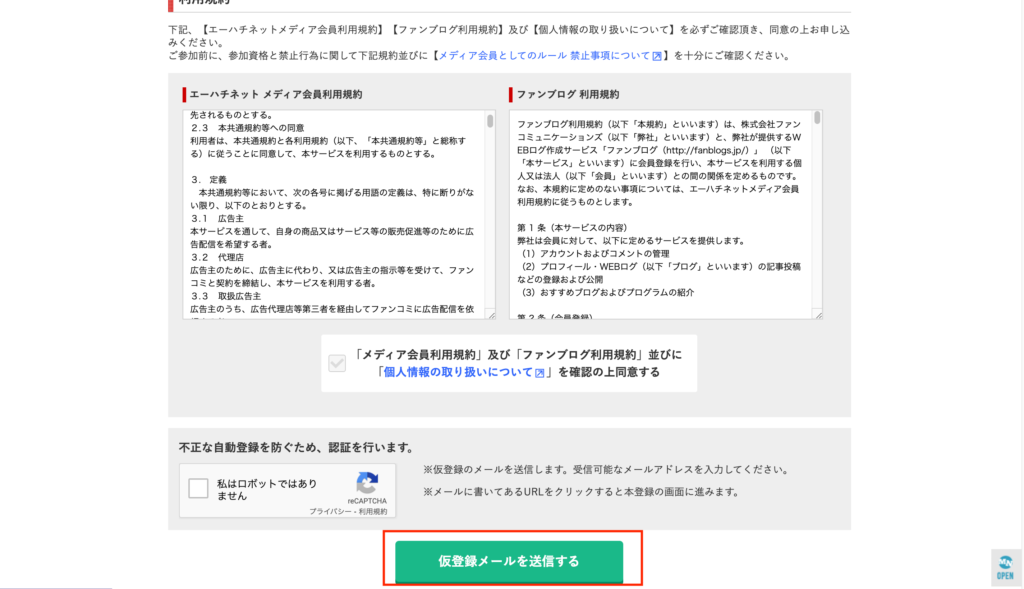Click the line 3.3 取扱広告主 in the terms
This screenshot has width=1024, height=589.
coord(225,296)
